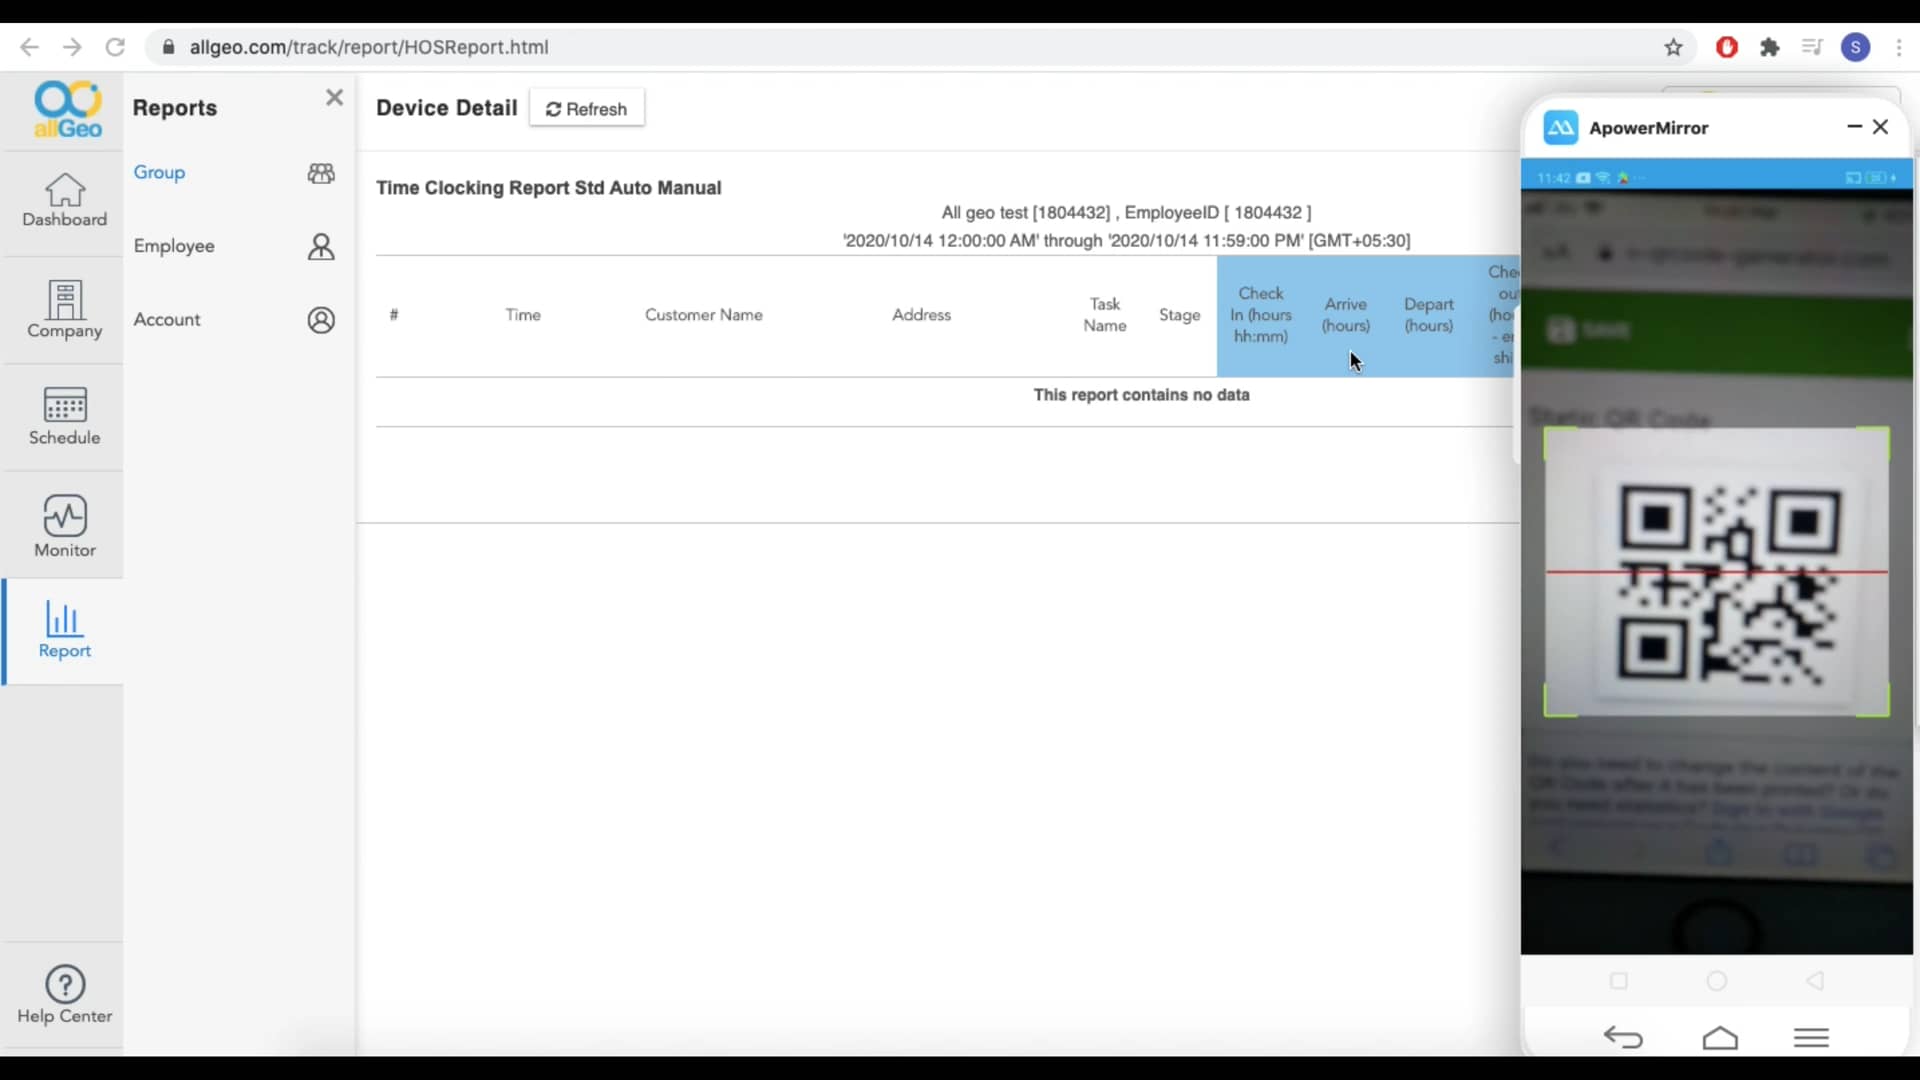Click the allGeo logo
Viewport: 1920px width, 1080px height.
(x=67, y=109)
